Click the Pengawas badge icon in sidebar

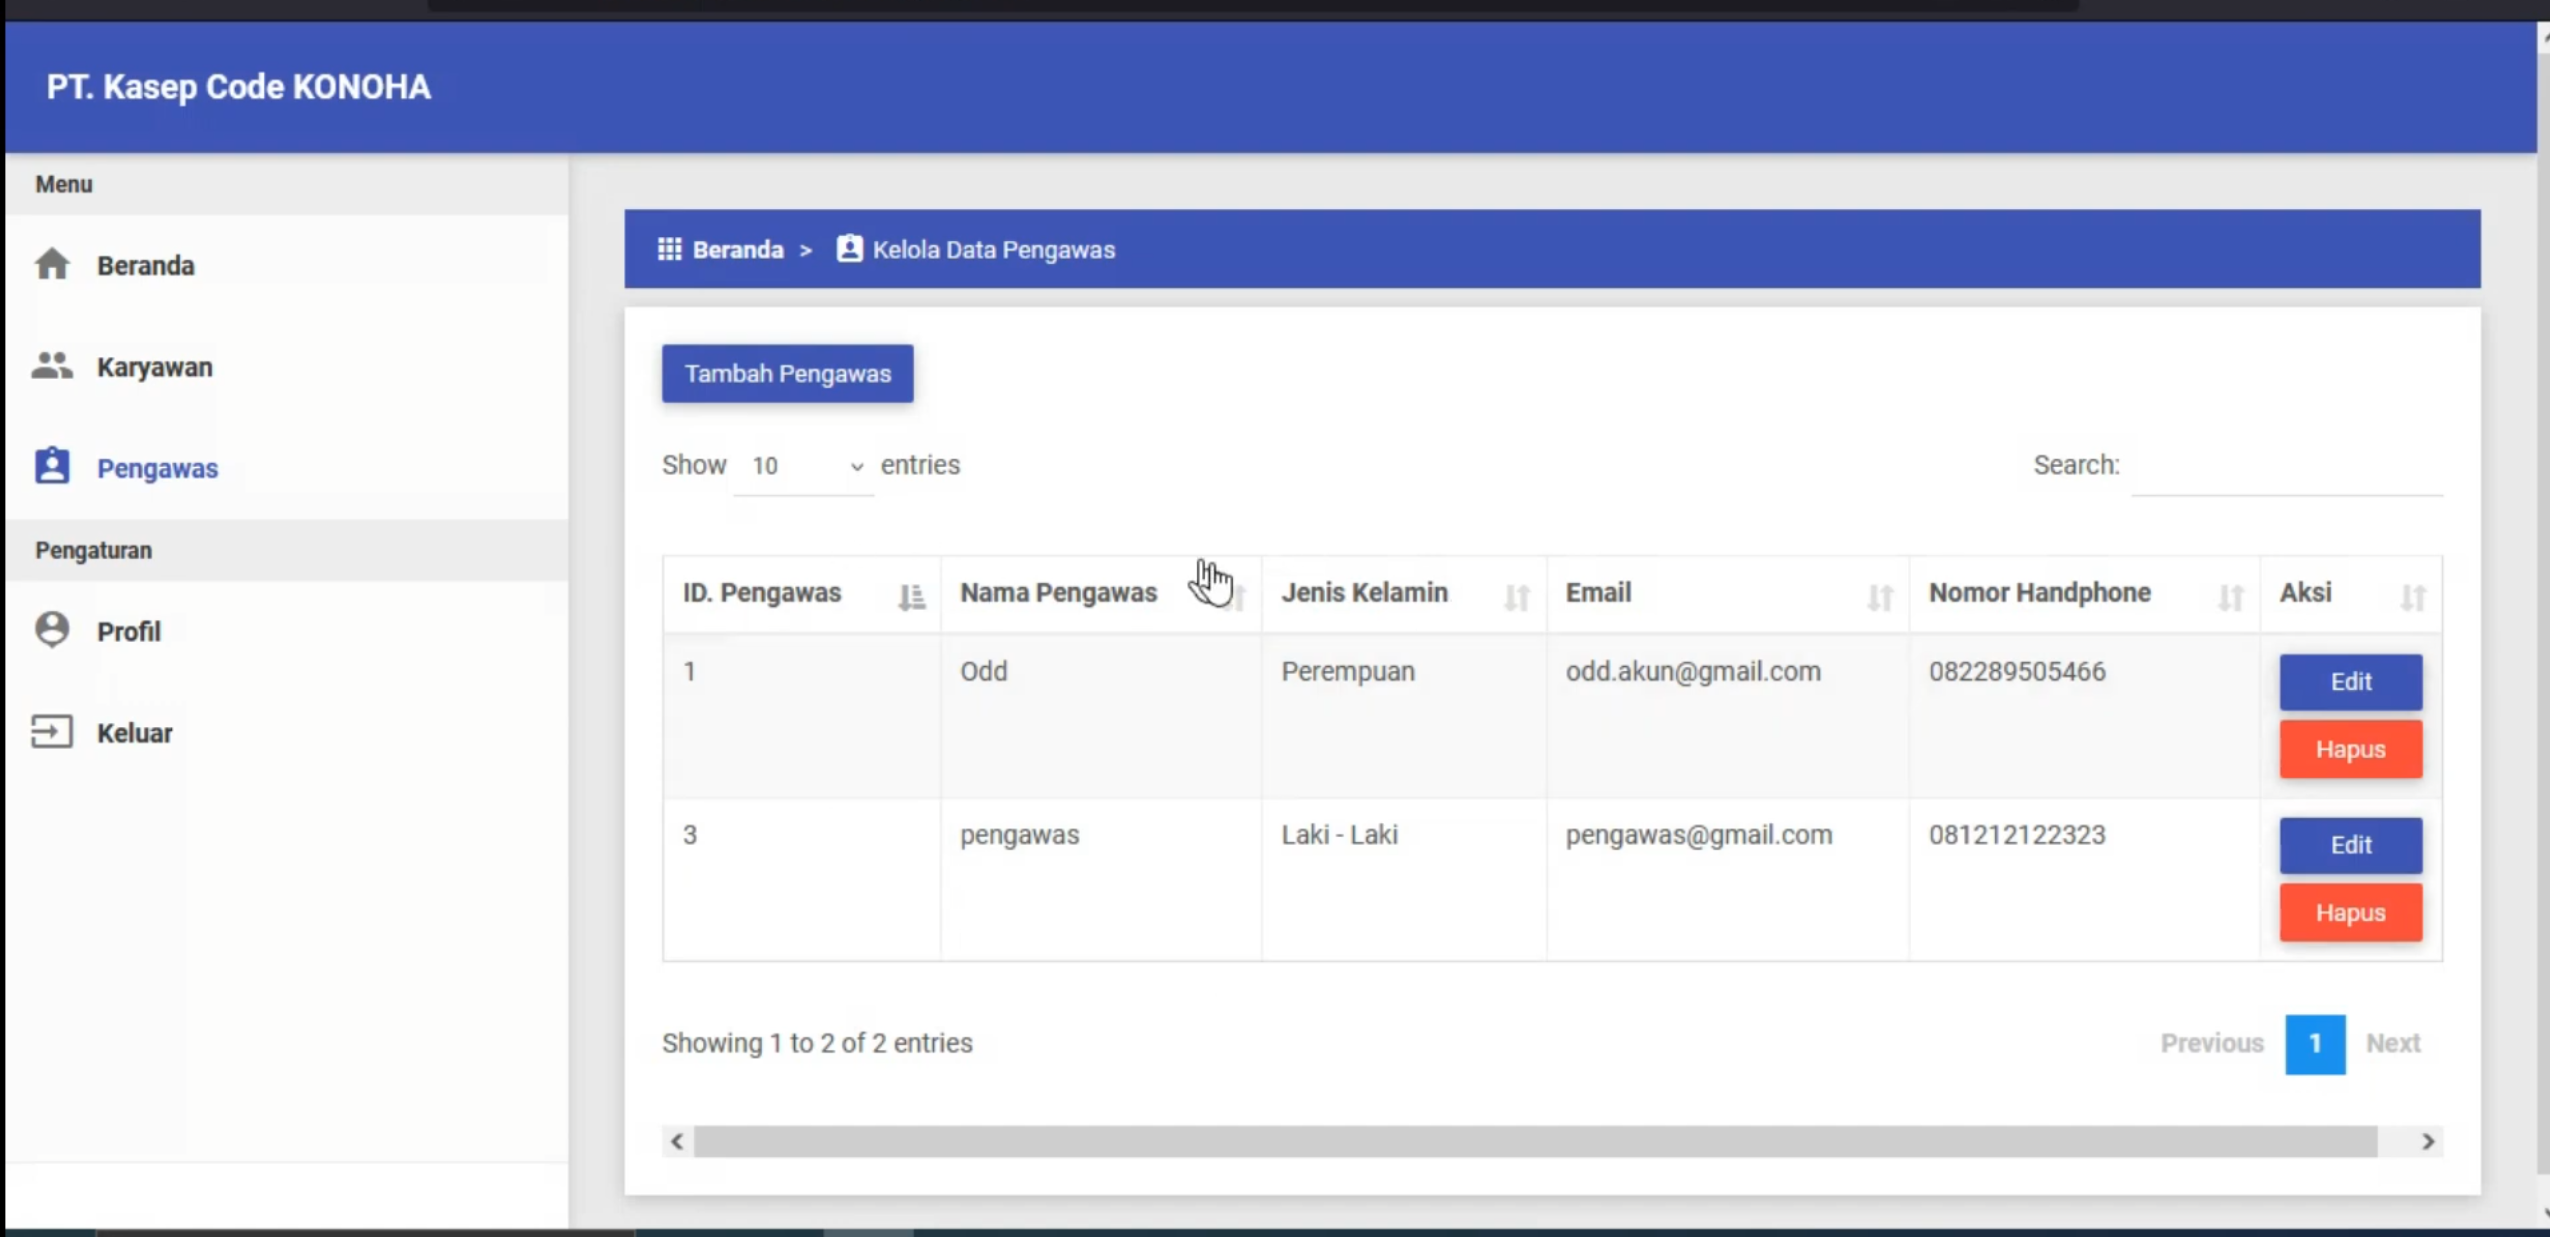point(52,466)
